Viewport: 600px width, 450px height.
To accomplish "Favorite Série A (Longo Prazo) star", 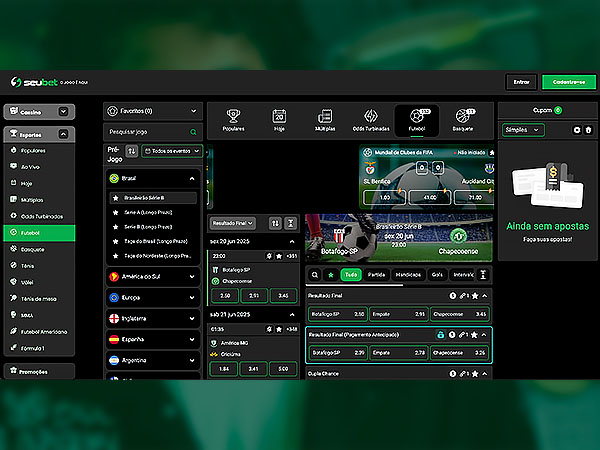I will click(116, 212).
